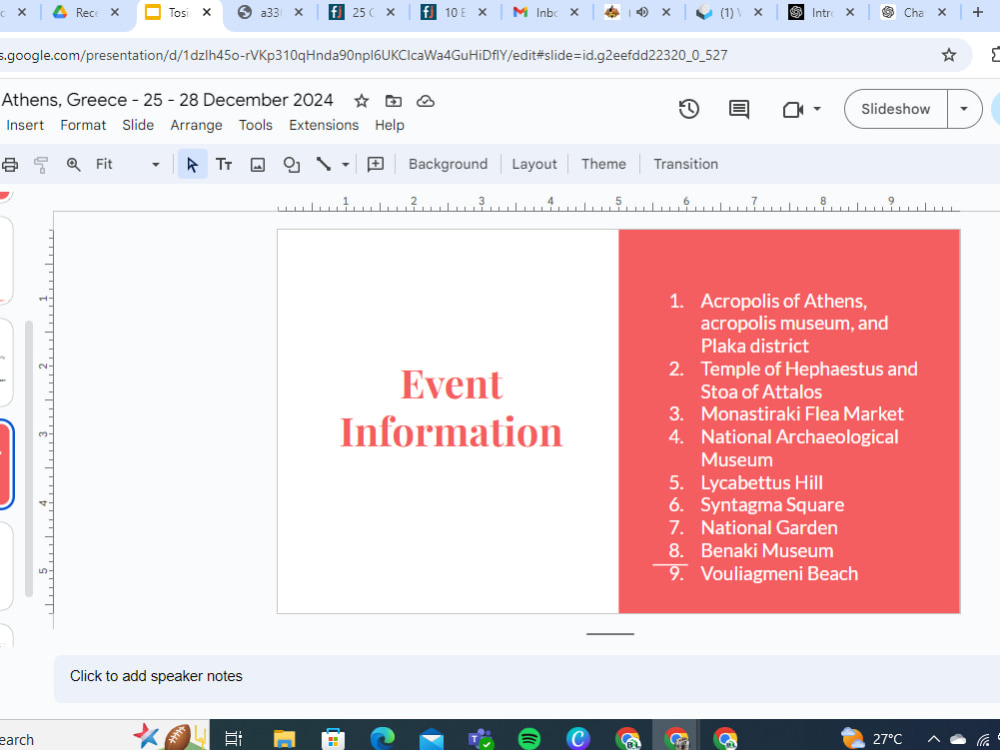Open Microsoft Store from taskbar
Screen dimensions: 1000x750
pyautogui.click(x=332, y=739)
